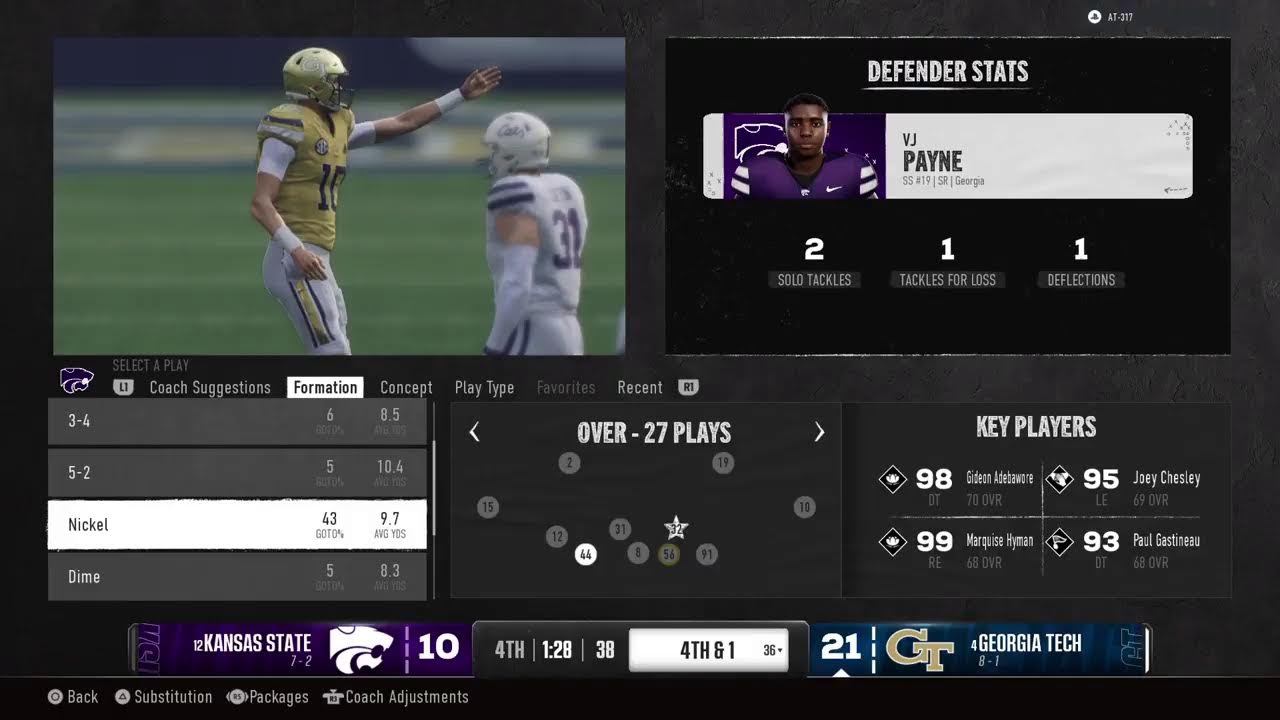Click Marquise Hyman player name

[999, 540]
